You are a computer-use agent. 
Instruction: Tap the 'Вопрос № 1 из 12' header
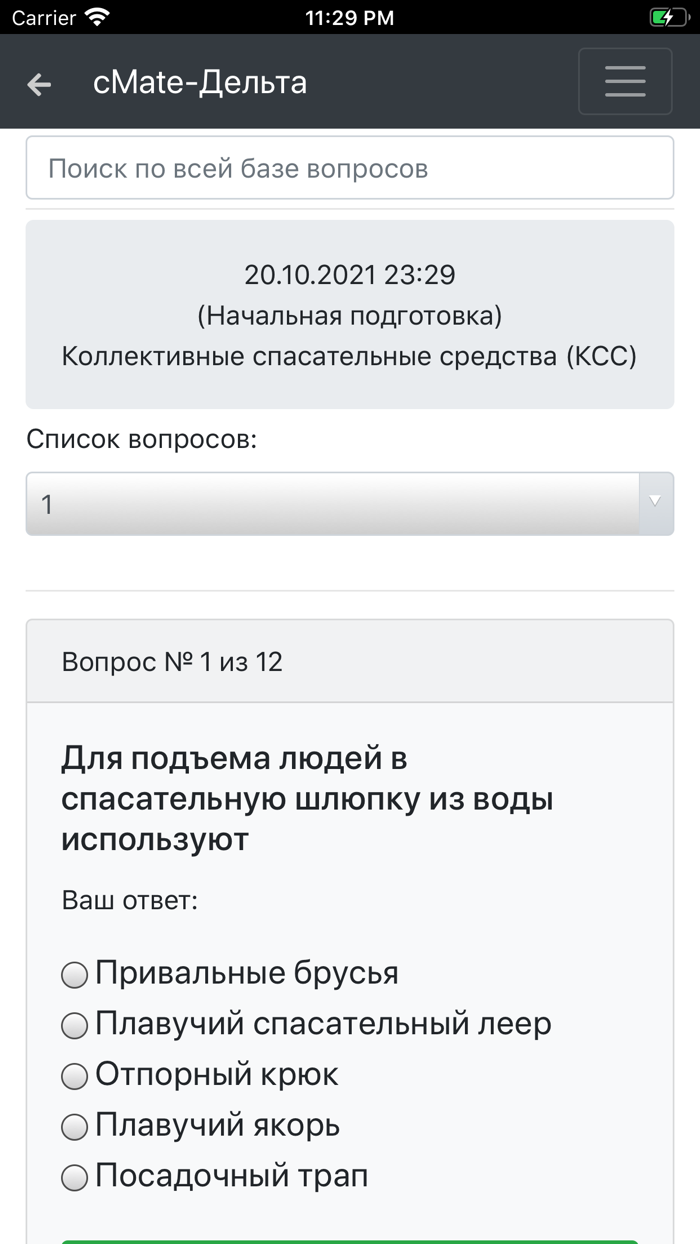[x=172, y=661]
